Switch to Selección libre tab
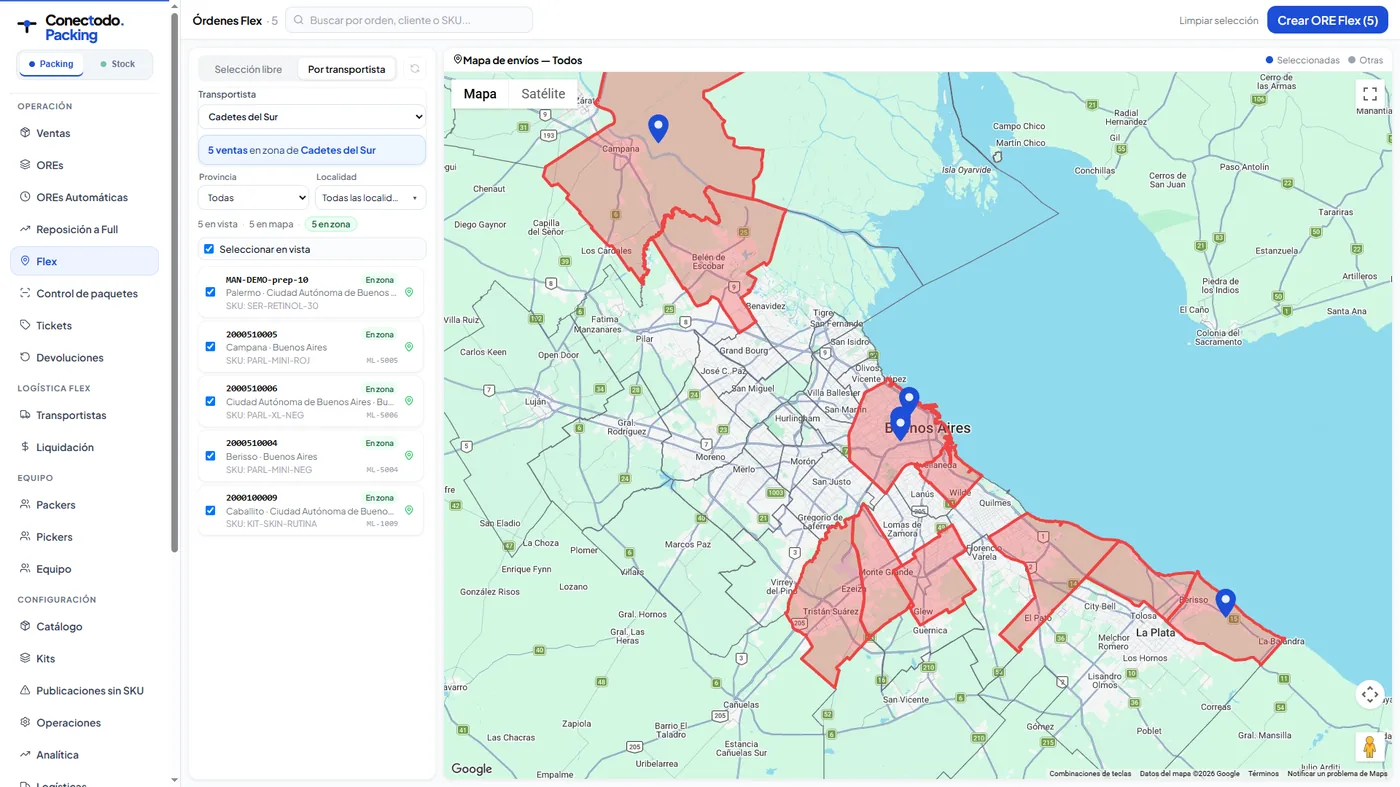 click(248, 69)
